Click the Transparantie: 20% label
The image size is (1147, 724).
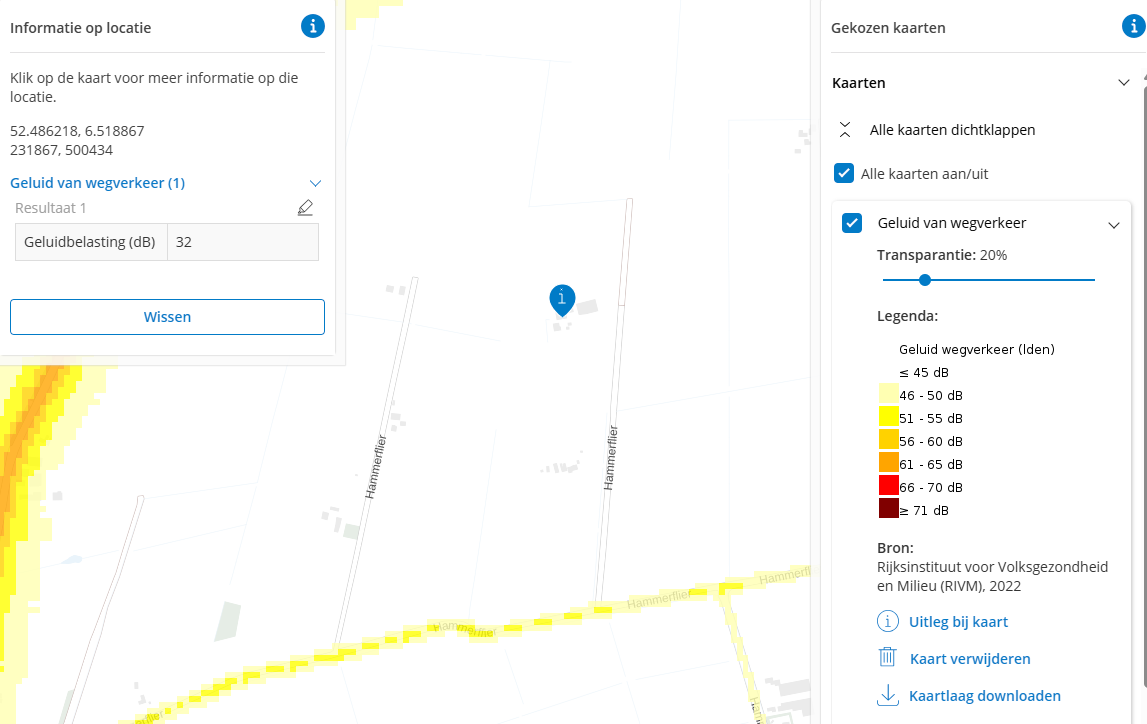click(x=942, y=255)
